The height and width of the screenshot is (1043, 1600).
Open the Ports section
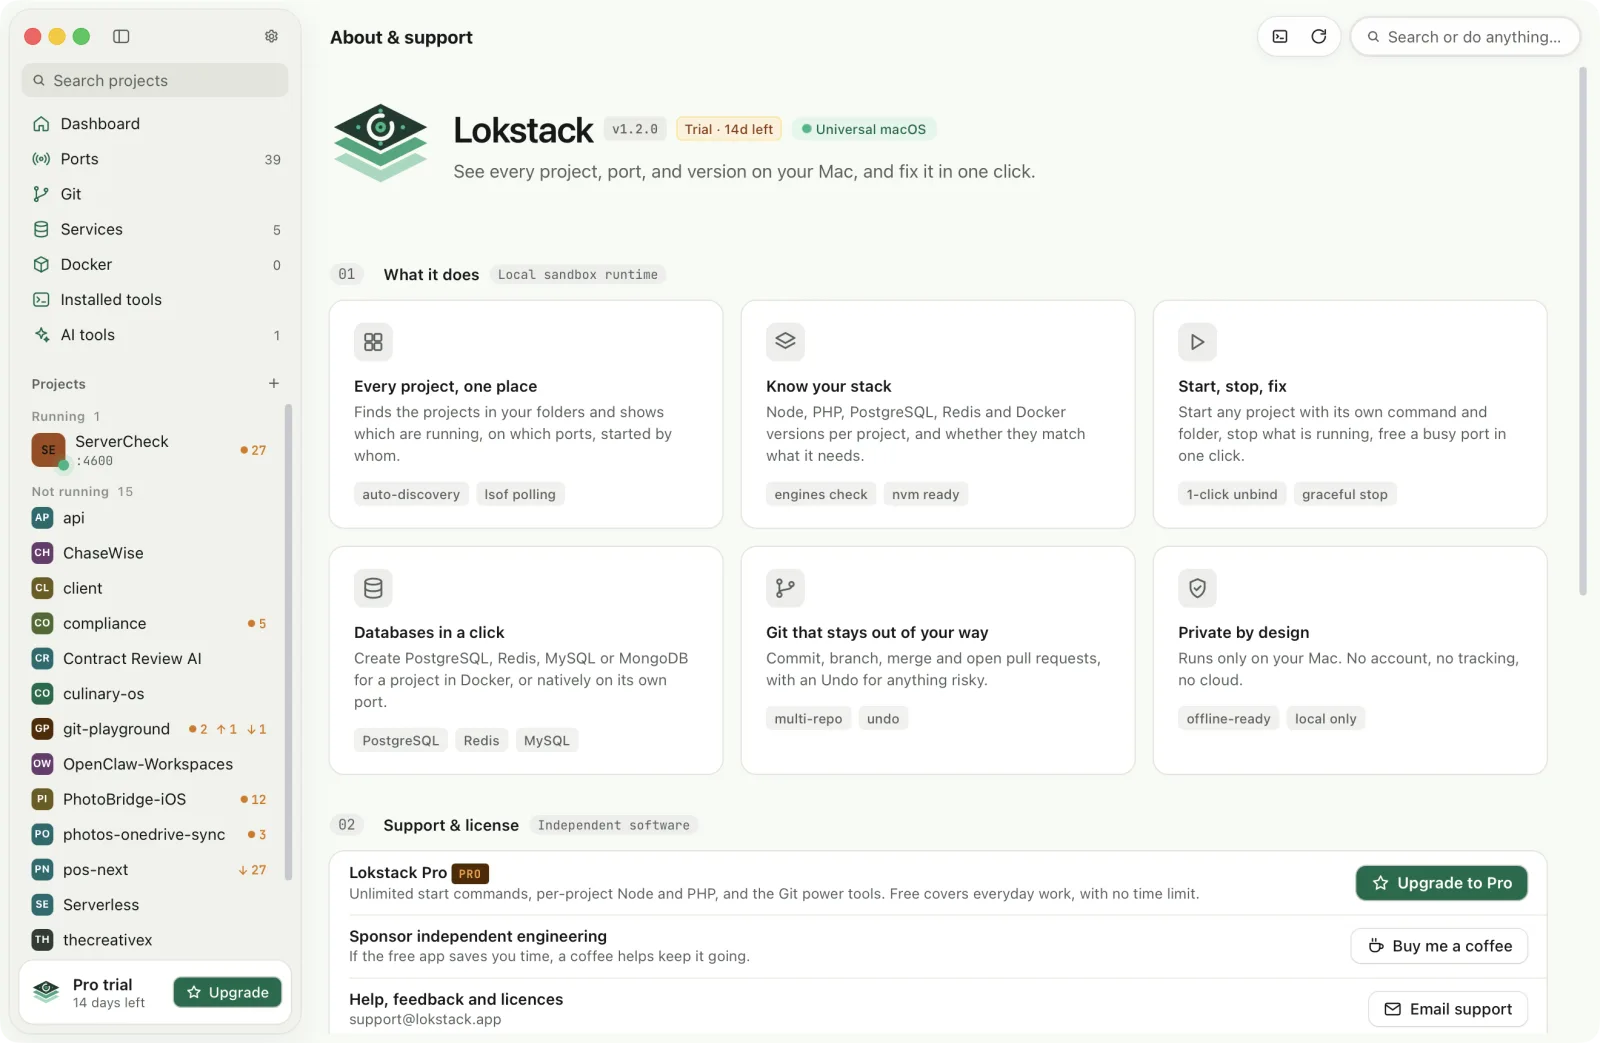155,159
